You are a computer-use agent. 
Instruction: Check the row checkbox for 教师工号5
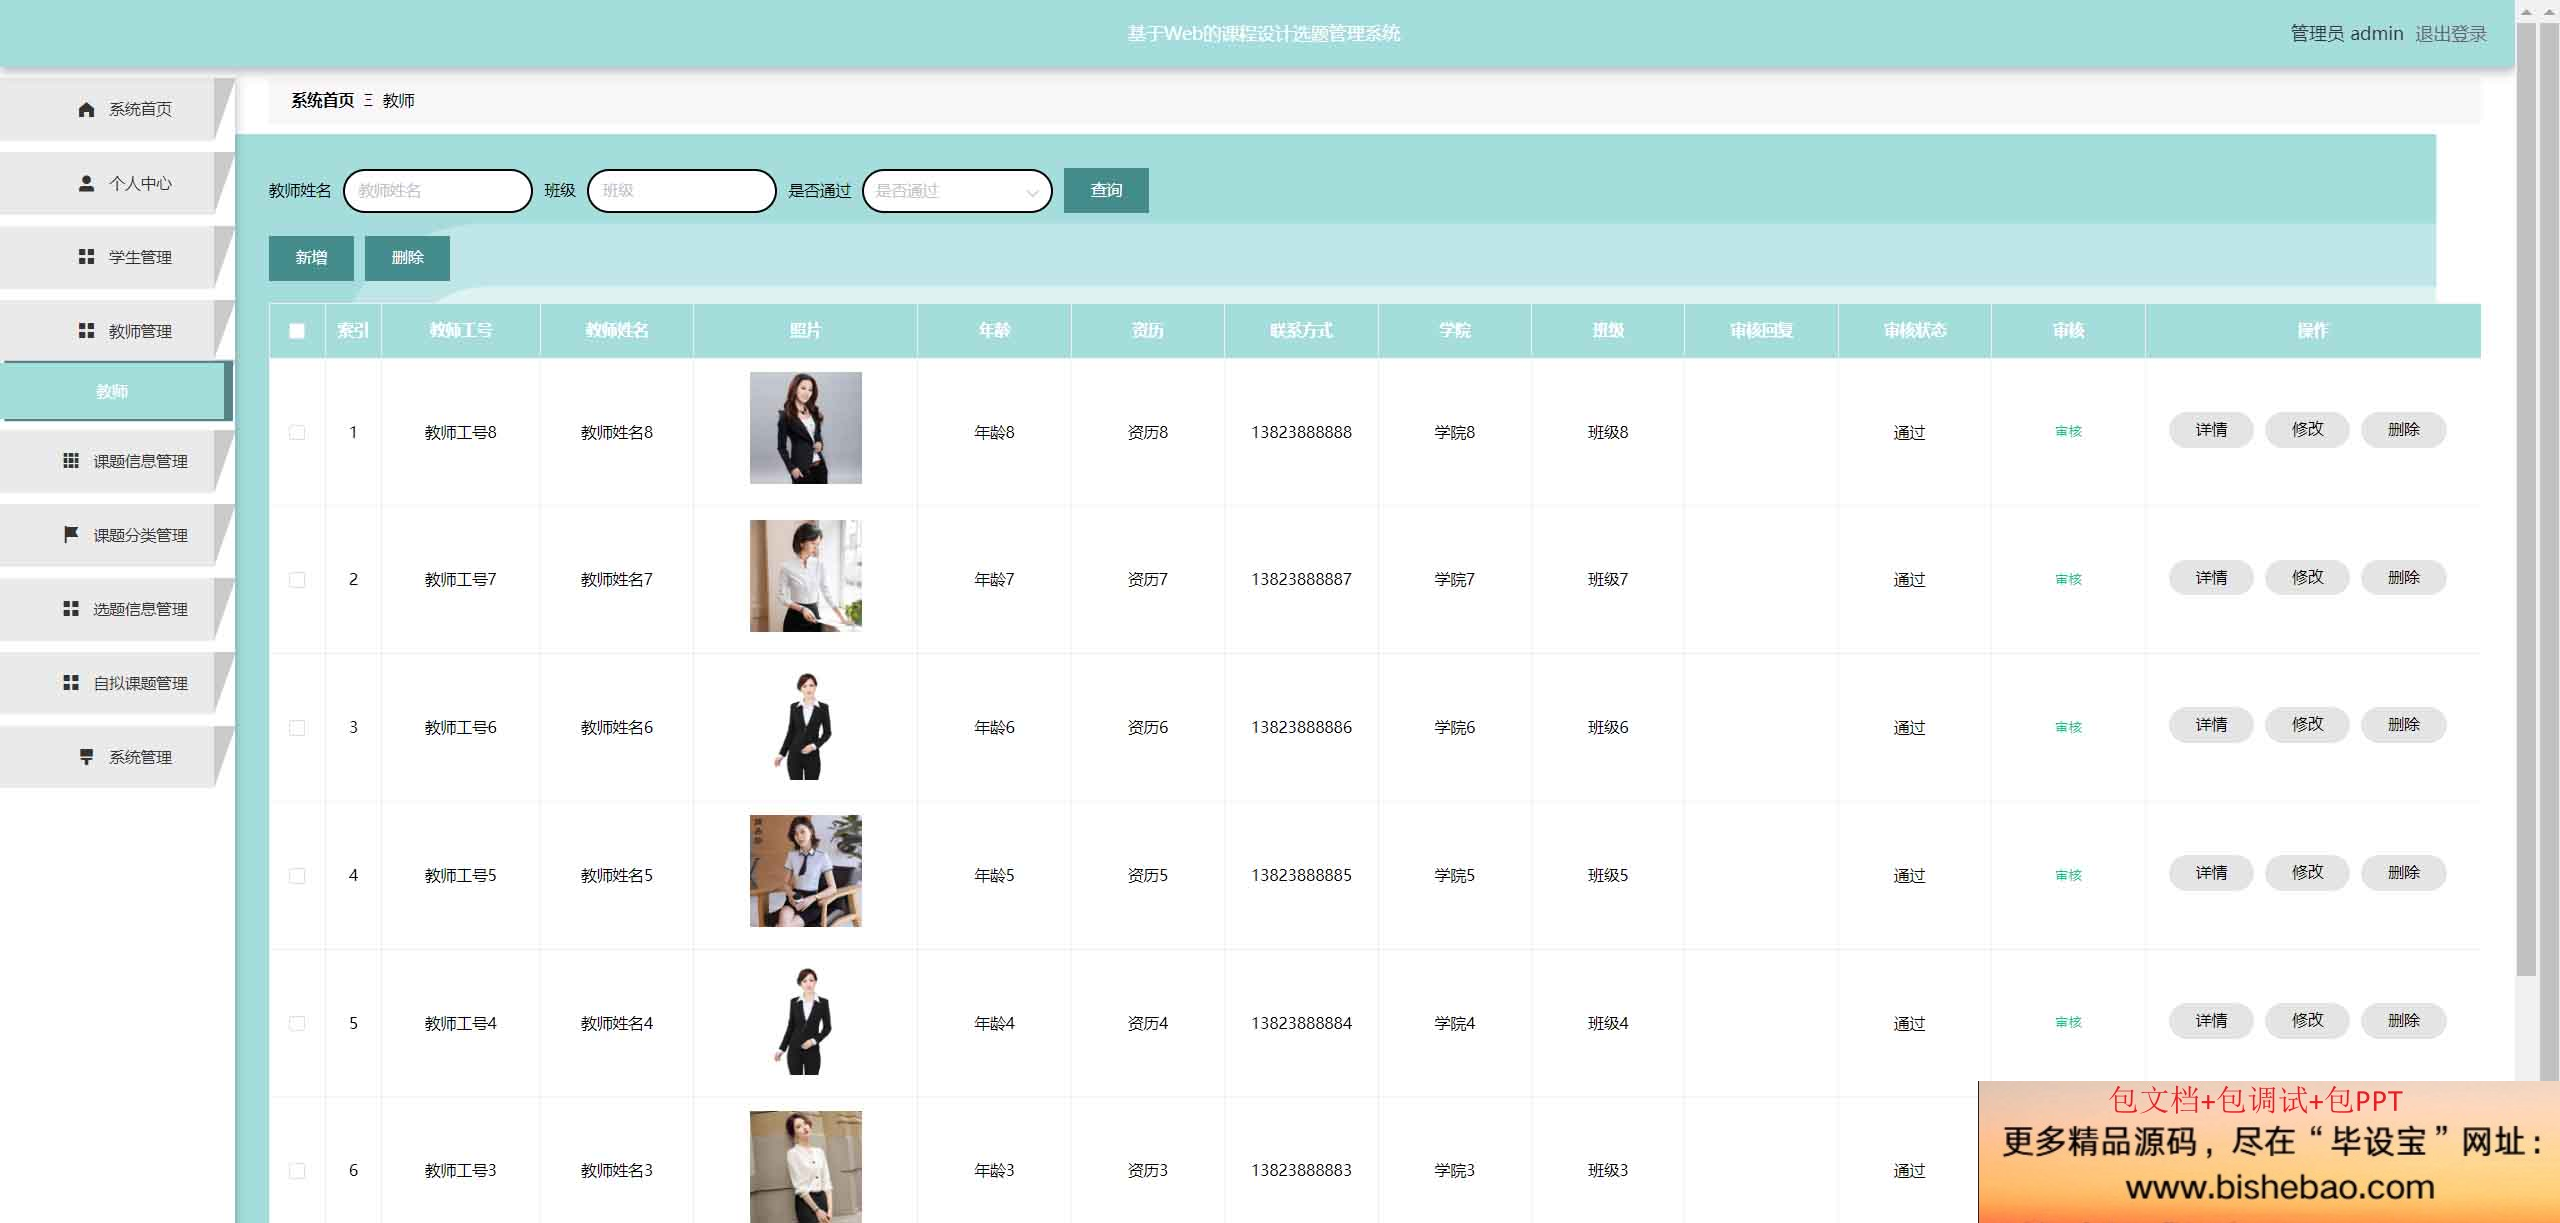pos(297,876)
